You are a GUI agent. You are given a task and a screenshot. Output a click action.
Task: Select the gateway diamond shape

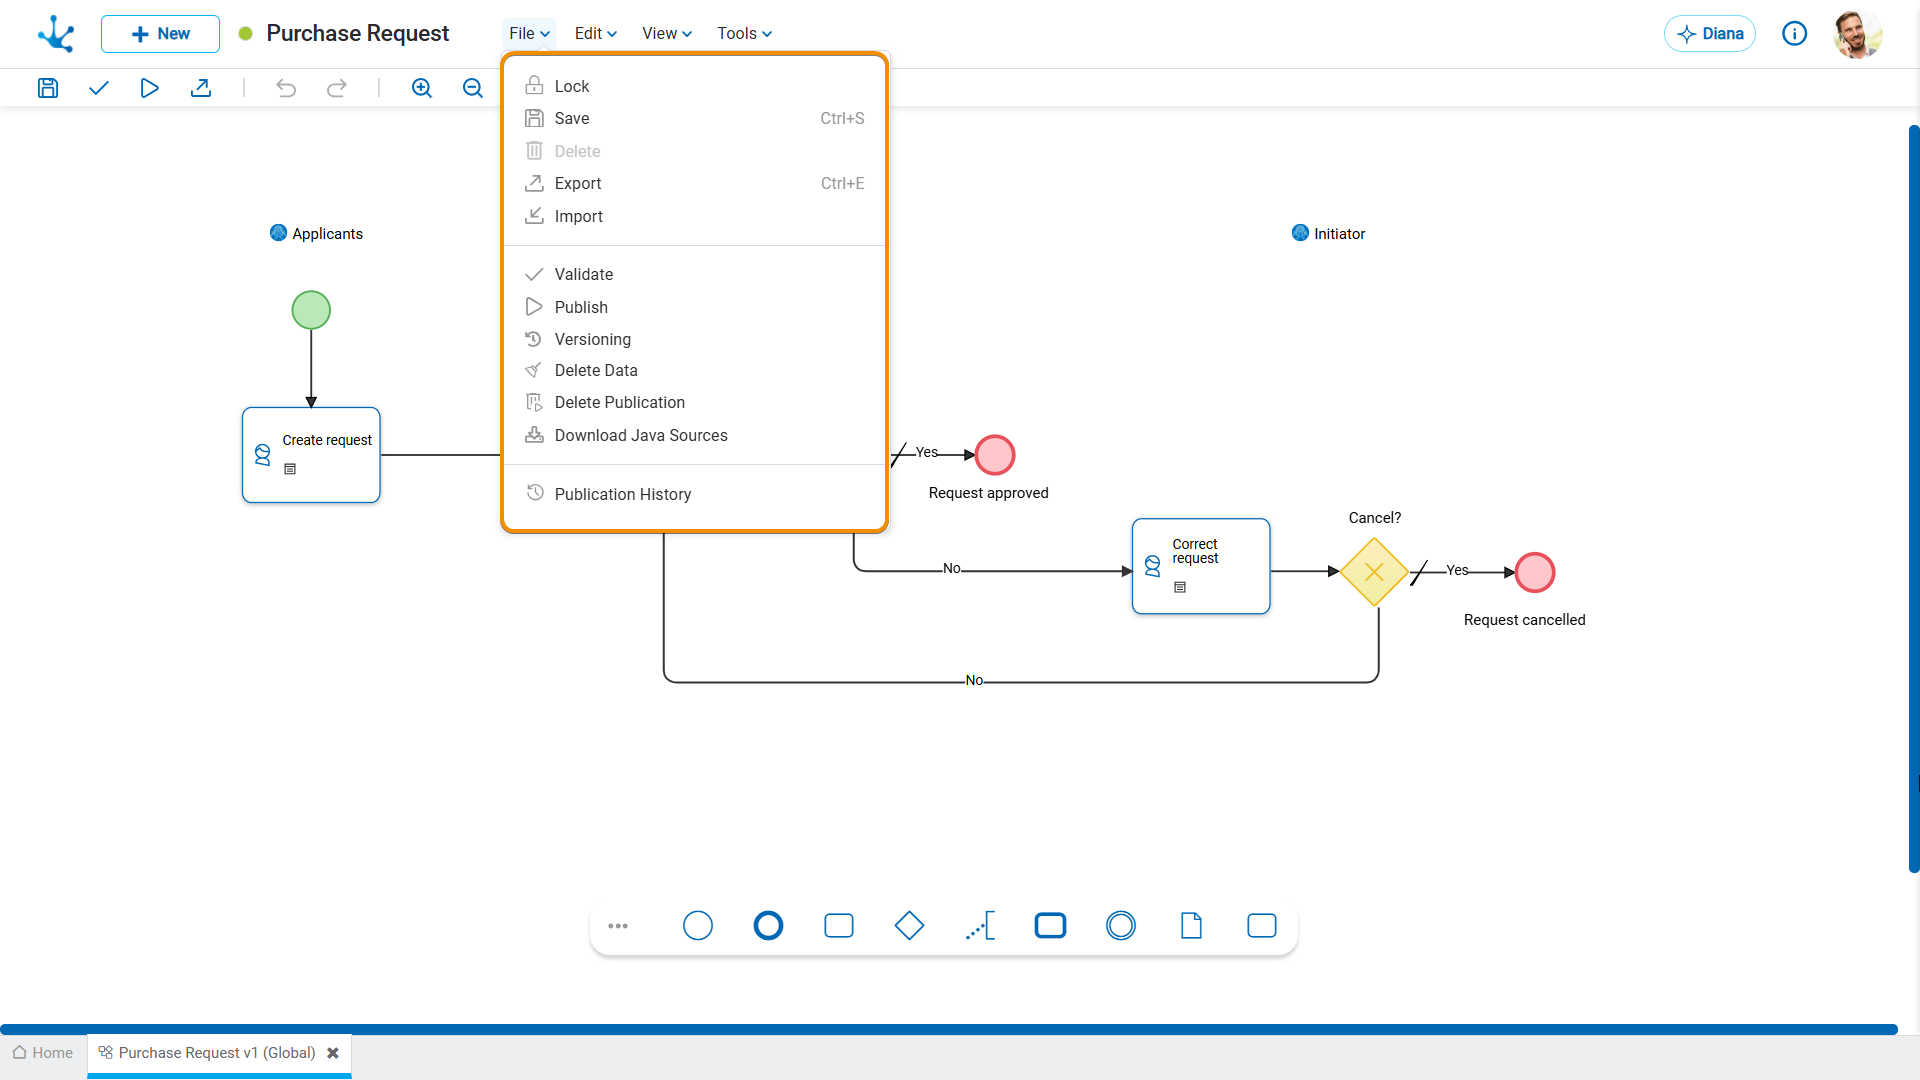point(909,926)
